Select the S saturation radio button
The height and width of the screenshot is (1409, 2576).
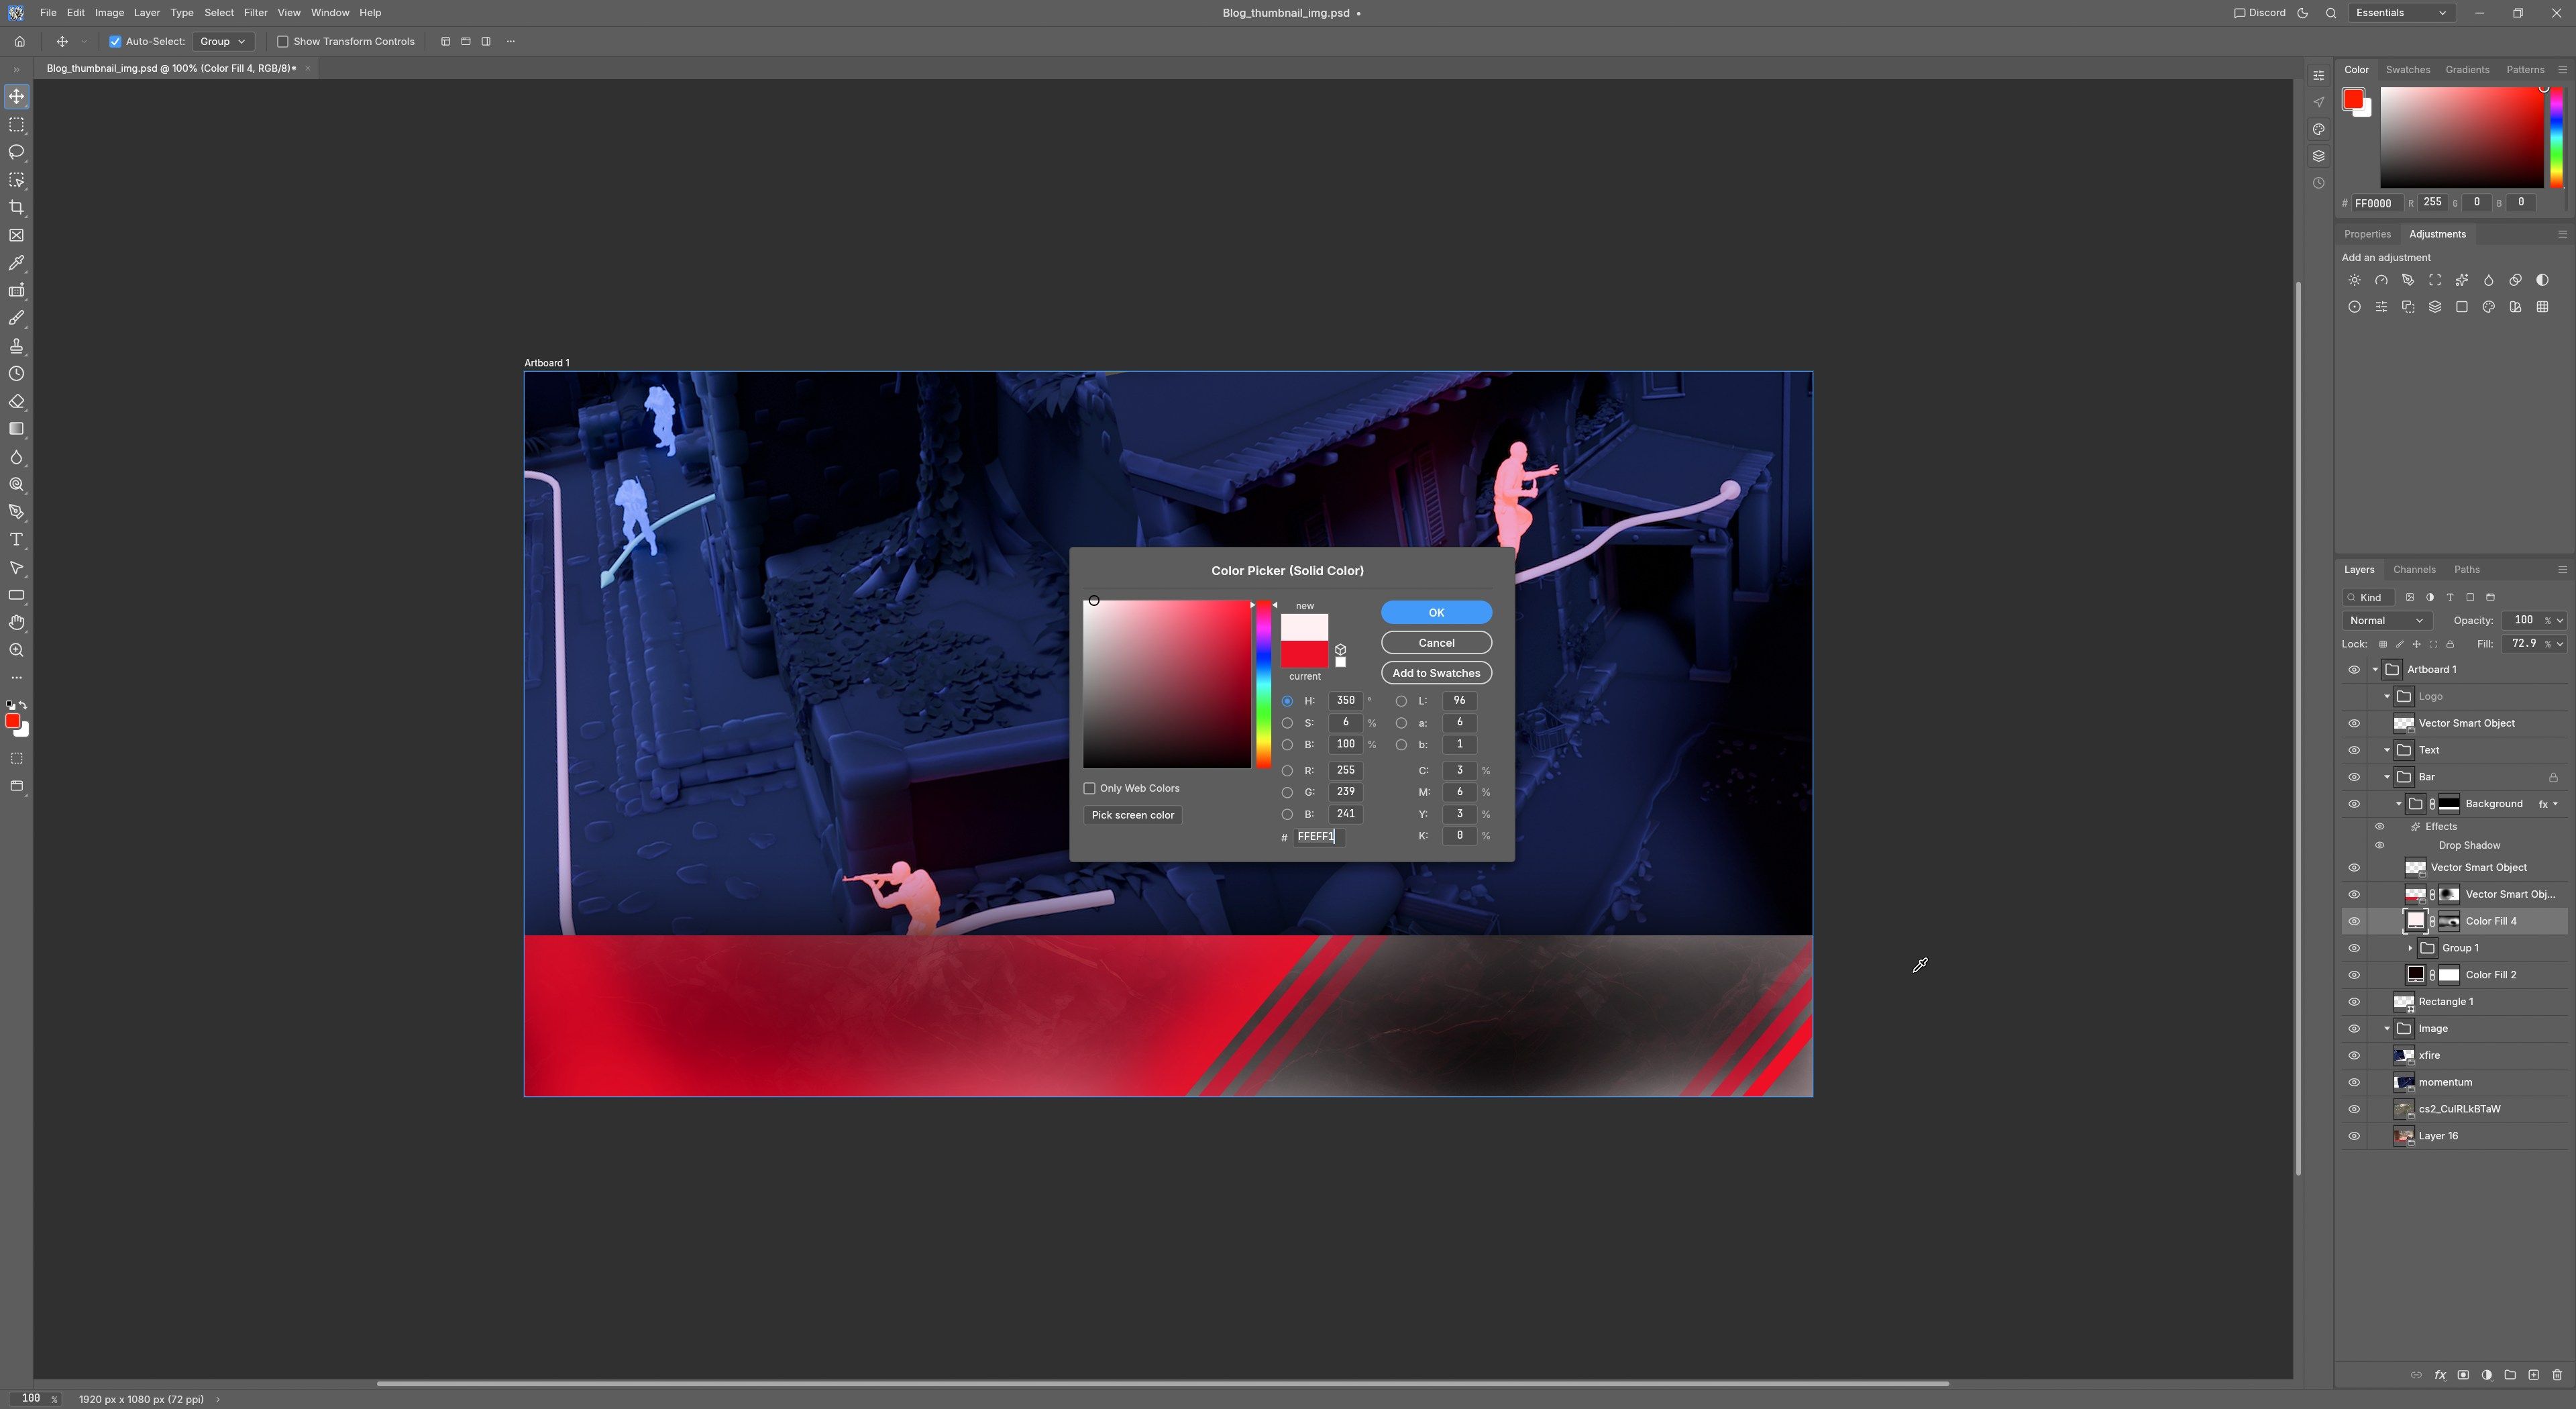click(x=1287, y=723)
